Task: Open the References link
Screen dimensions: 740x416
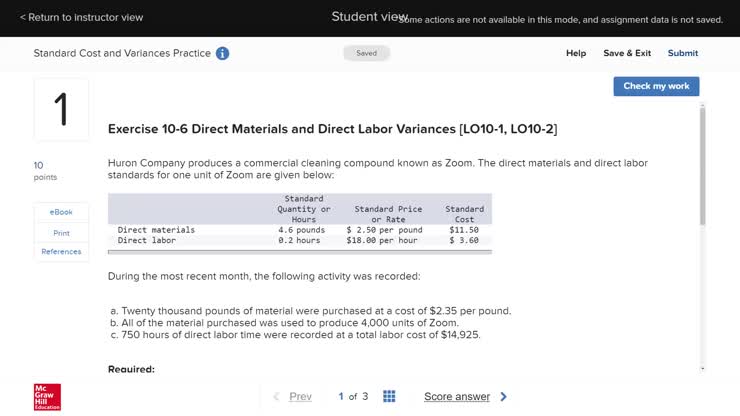Action: point(61,252)
